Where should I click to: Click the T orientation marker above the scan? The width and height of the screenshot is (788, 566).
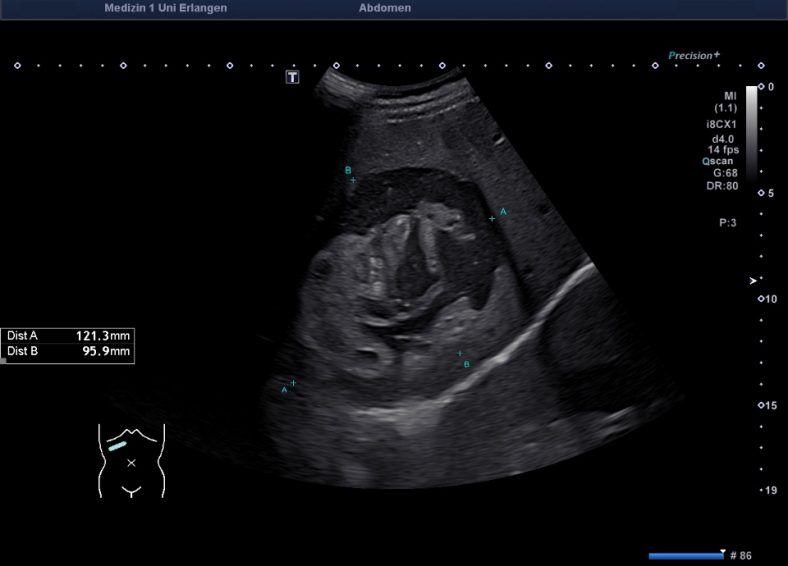click(293, 77)
